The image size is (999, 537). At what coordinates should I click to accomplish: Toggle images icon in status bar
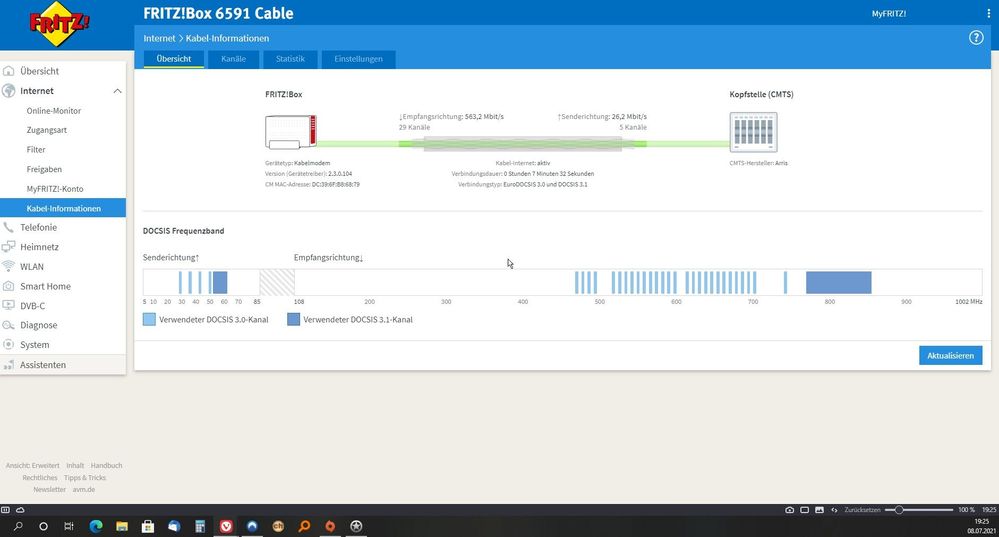(819, 510)
